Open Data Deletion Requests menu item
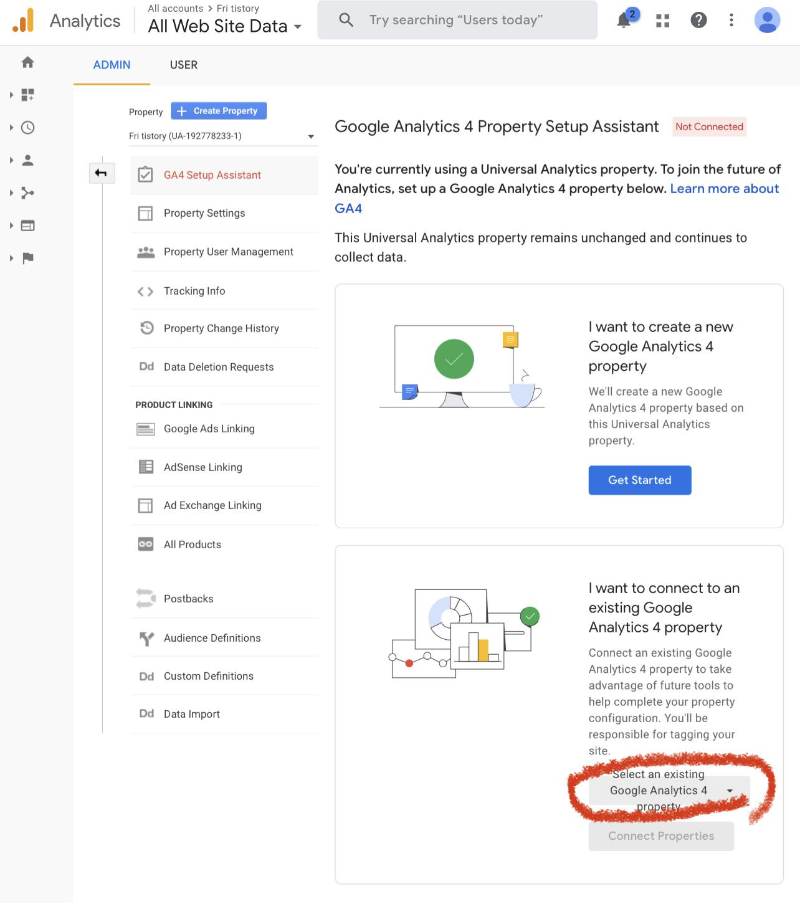The height and width of the screenshot is (903, 800). click(x=224, y=367)
